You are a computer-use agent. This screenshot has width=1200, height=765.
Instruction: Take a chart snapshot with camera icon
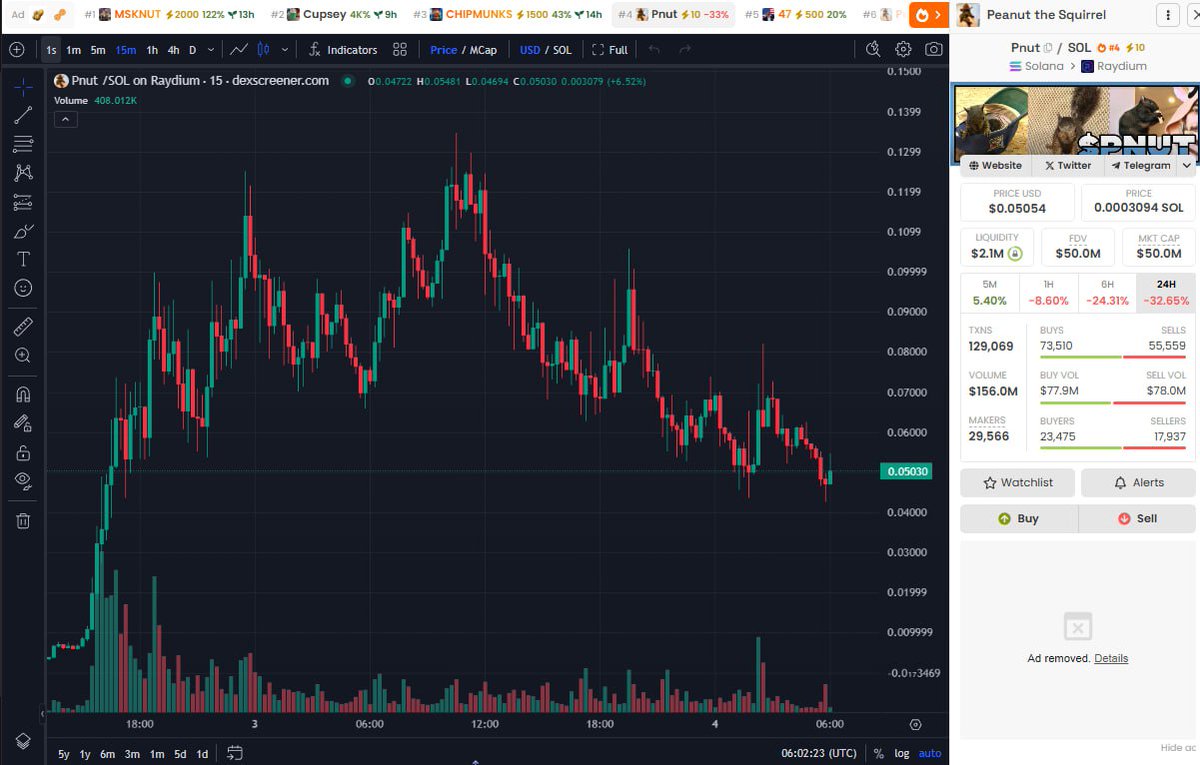click(x=933, y=49)
